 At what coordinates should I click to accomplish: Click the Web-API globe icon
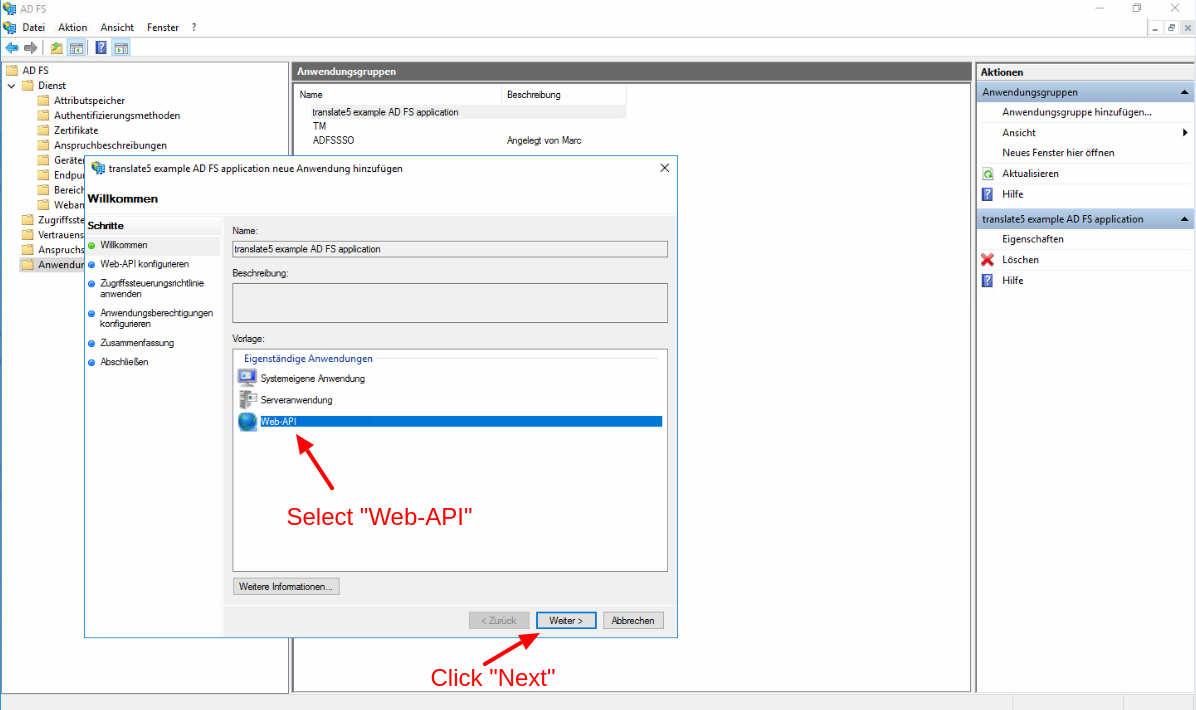[x=247, y=421]
